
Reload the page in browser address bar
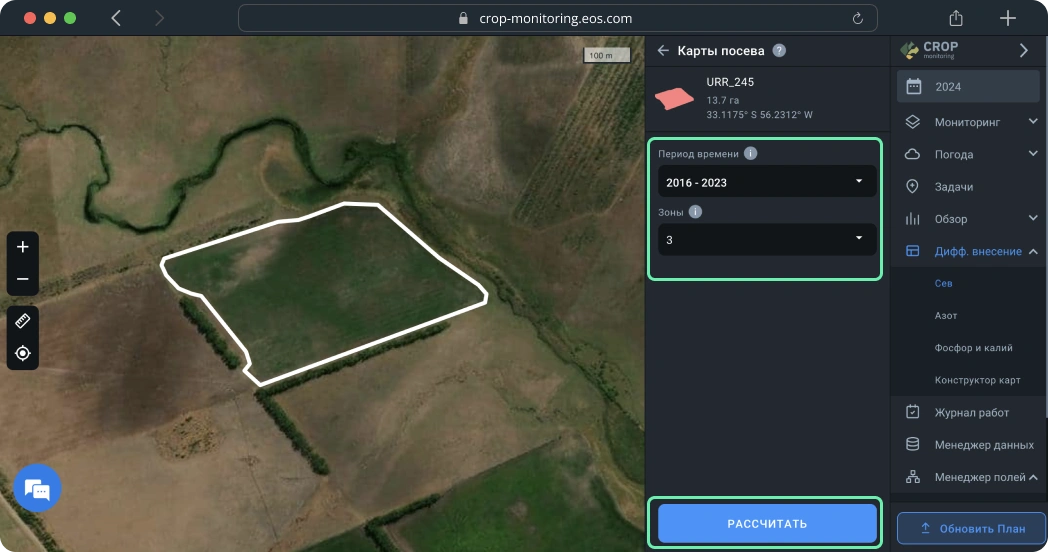click(857, 18)
